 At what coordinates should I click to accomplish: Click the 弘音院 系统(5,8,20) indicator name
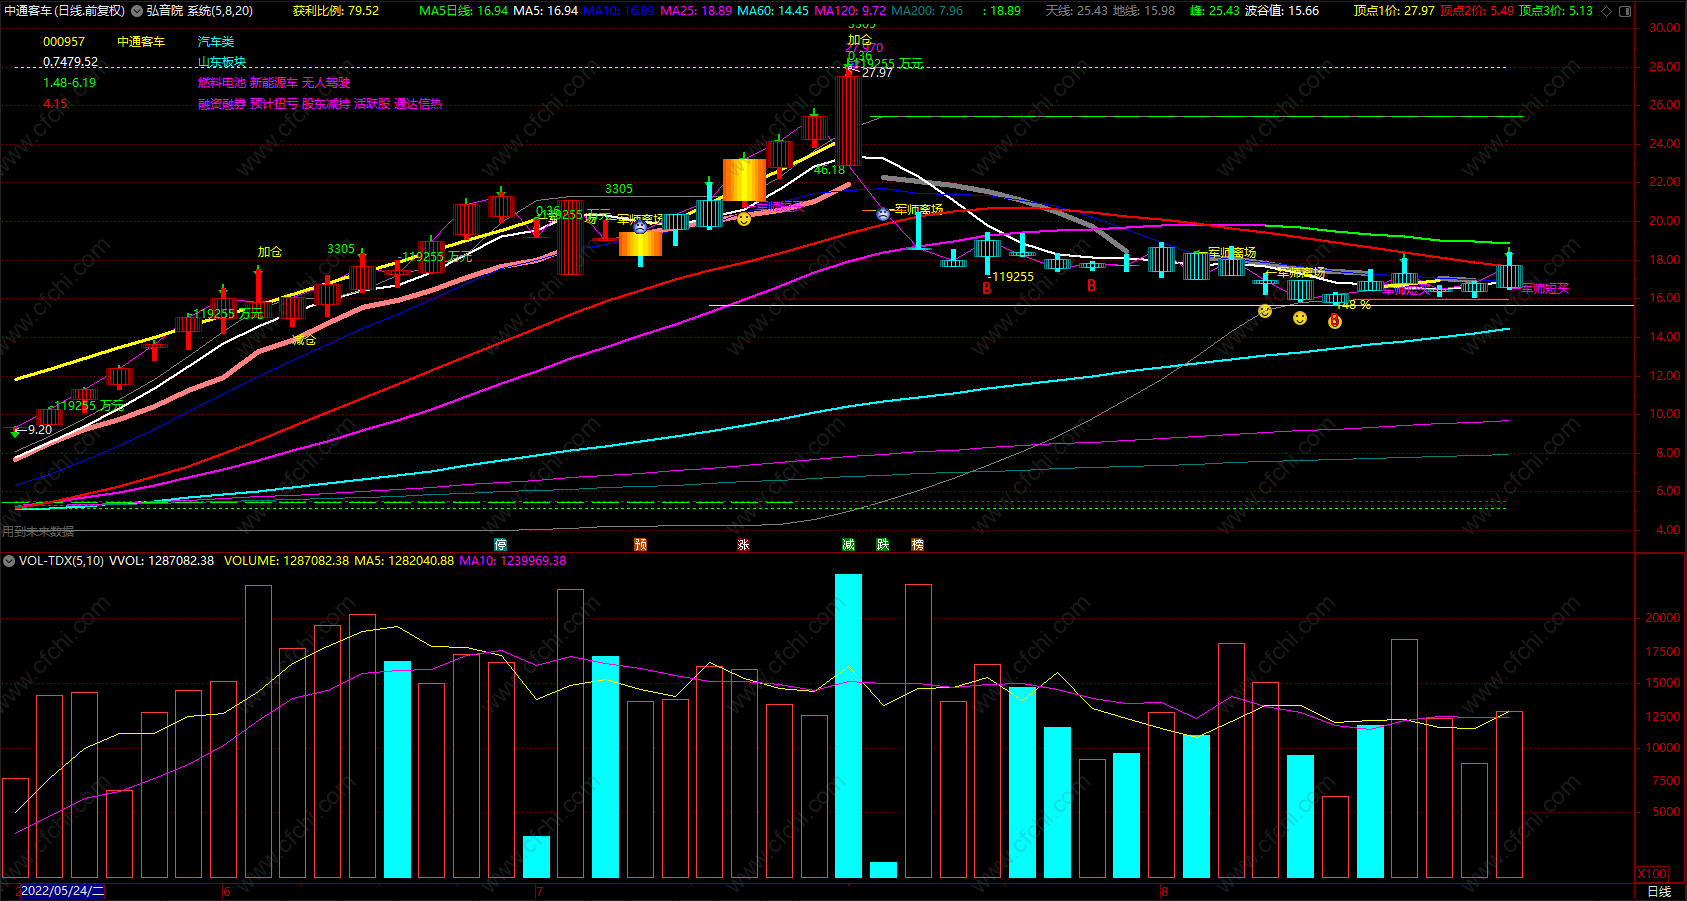pos(199,11)
